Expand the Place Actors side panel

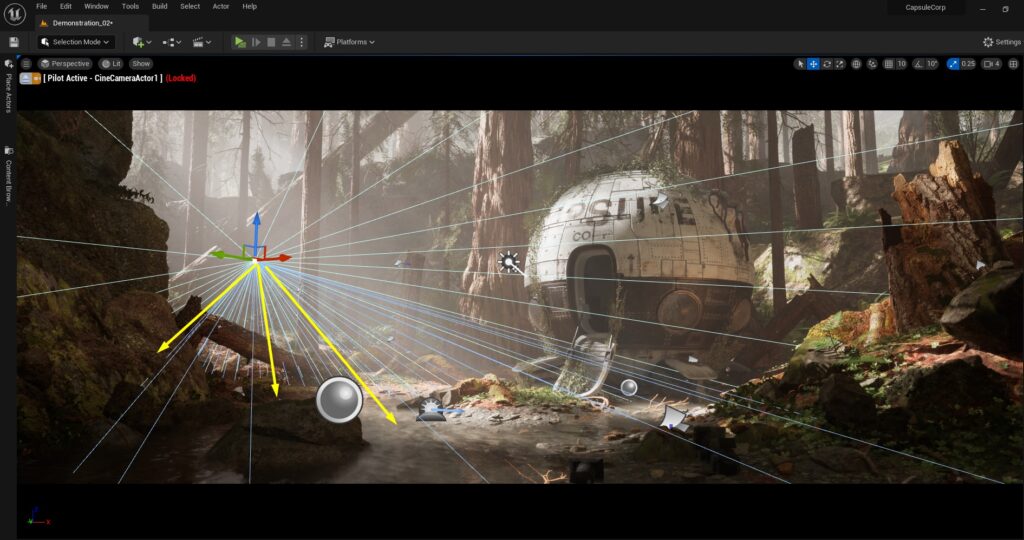coord(8,87)
